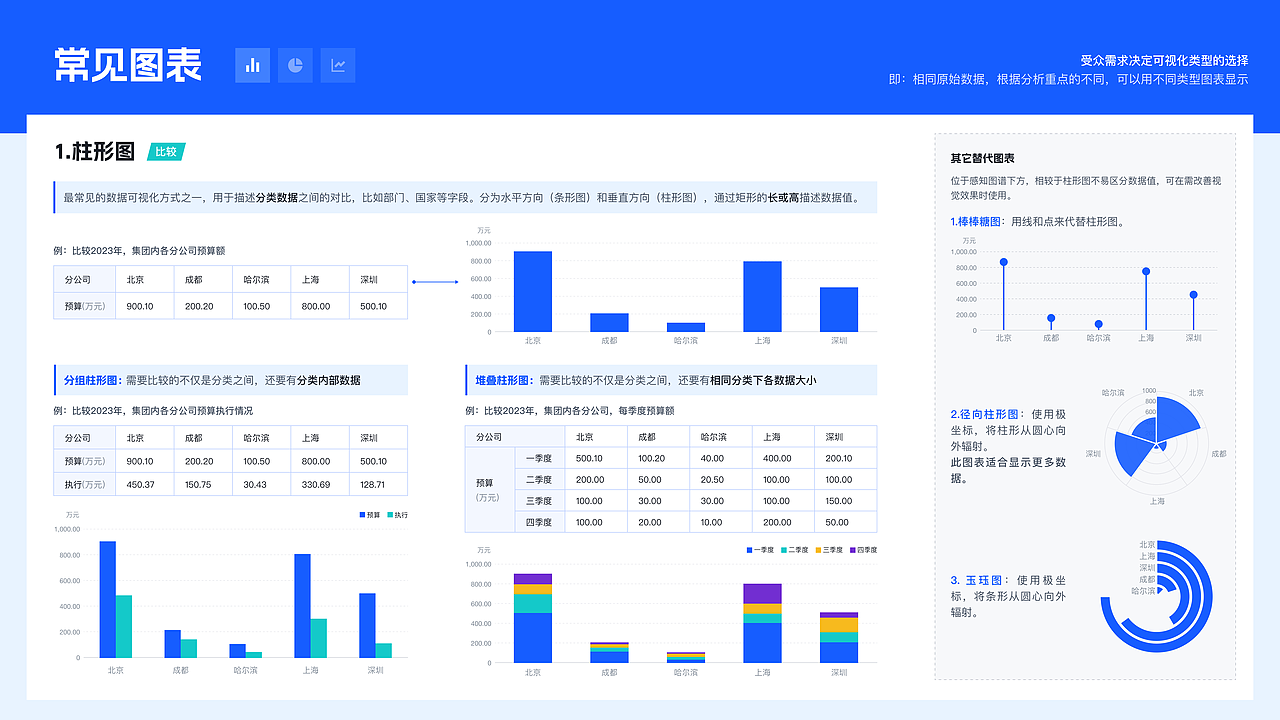
Task: Select the bar chart icon in header
Action: pos(253,65)
